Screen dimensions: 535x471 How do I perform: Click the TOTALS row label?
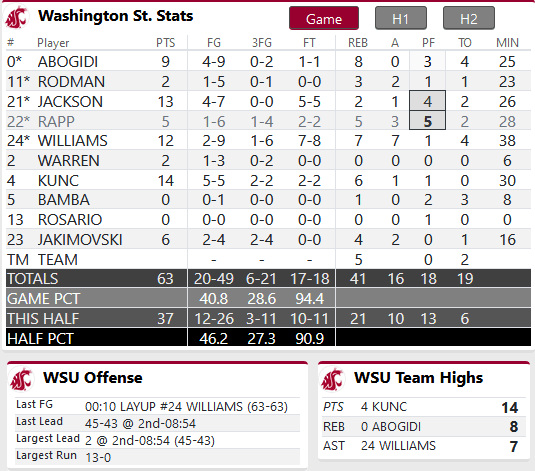[x=33, y=279]
